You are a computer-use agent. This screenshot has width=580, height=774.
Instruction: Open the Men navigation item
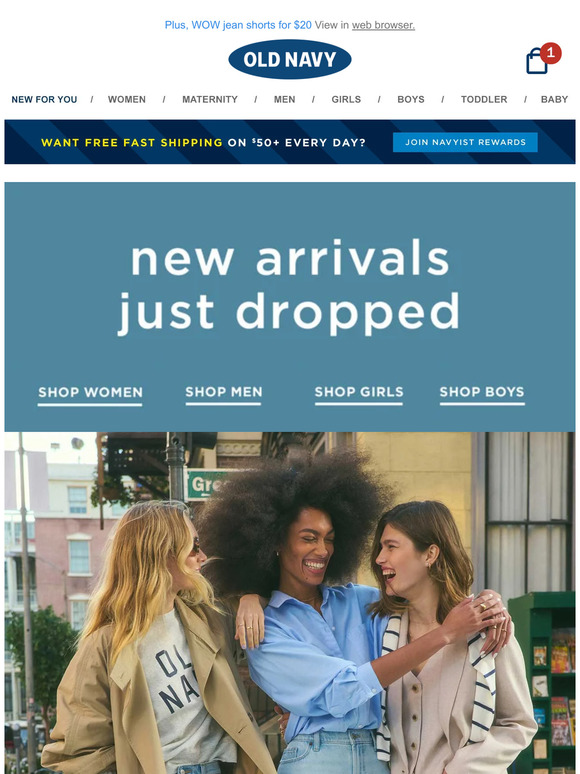click(284, 99)
